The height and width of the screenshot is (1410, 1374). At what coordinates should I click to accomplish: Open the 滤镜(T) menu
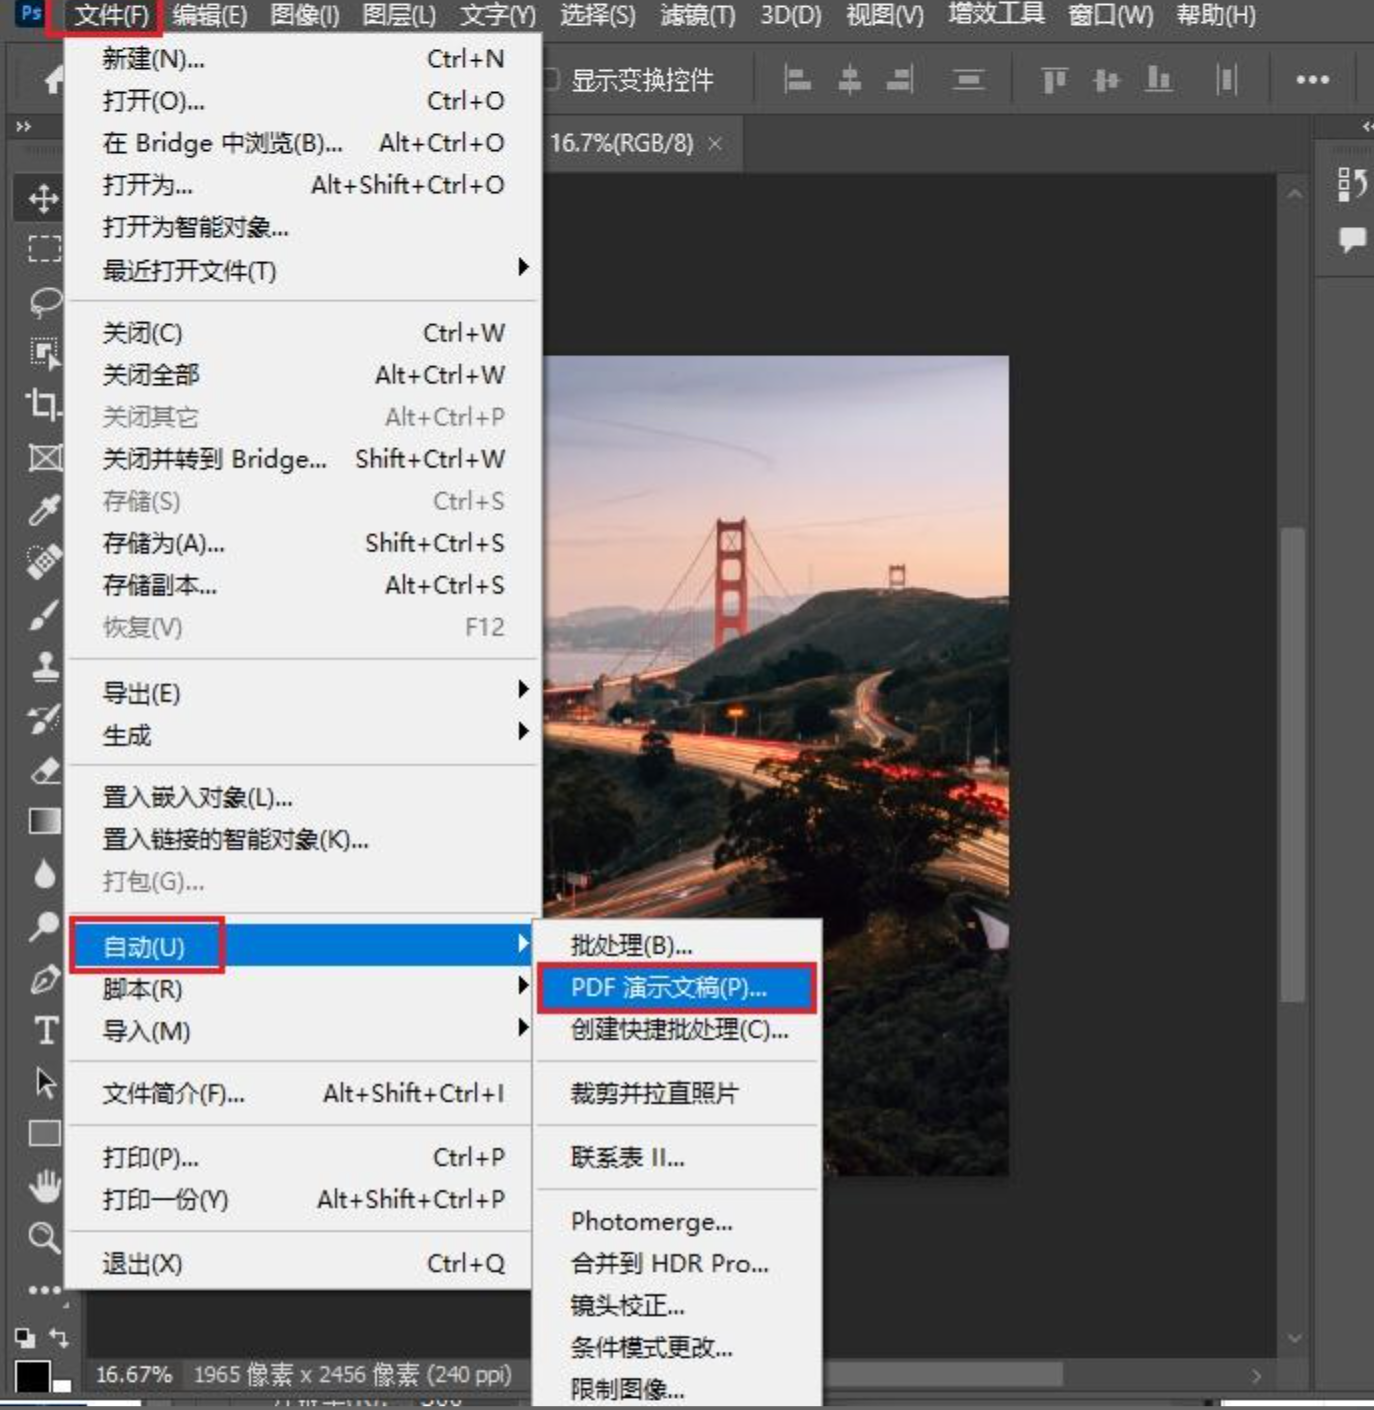tap(697, 16)
